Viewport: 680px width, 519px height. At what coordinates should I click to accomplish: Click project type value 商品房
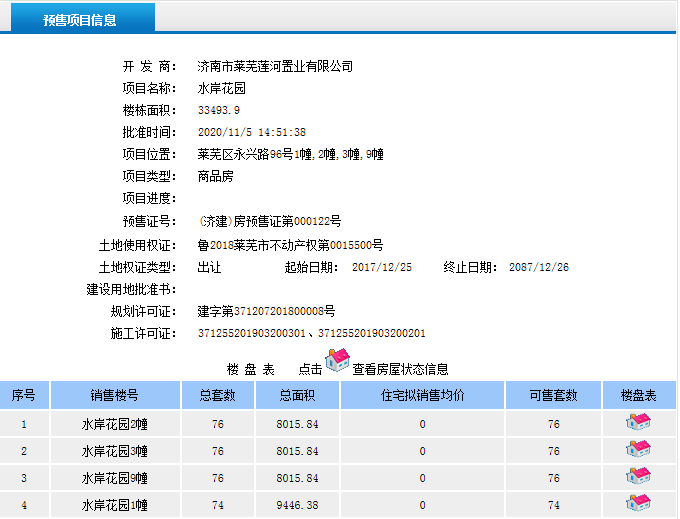click(216, 176)
